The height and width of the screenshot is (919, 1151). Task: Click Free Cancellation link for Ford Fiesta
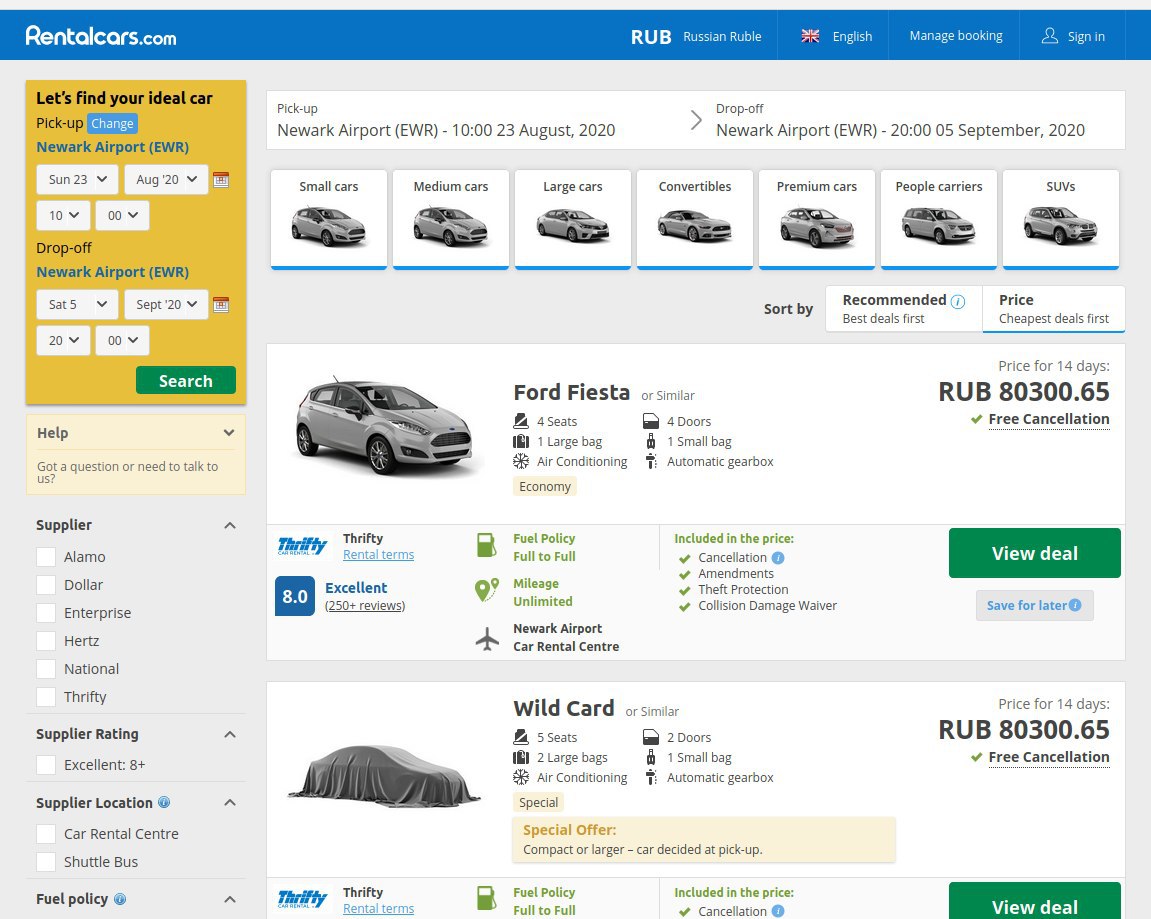[1049, 419]
